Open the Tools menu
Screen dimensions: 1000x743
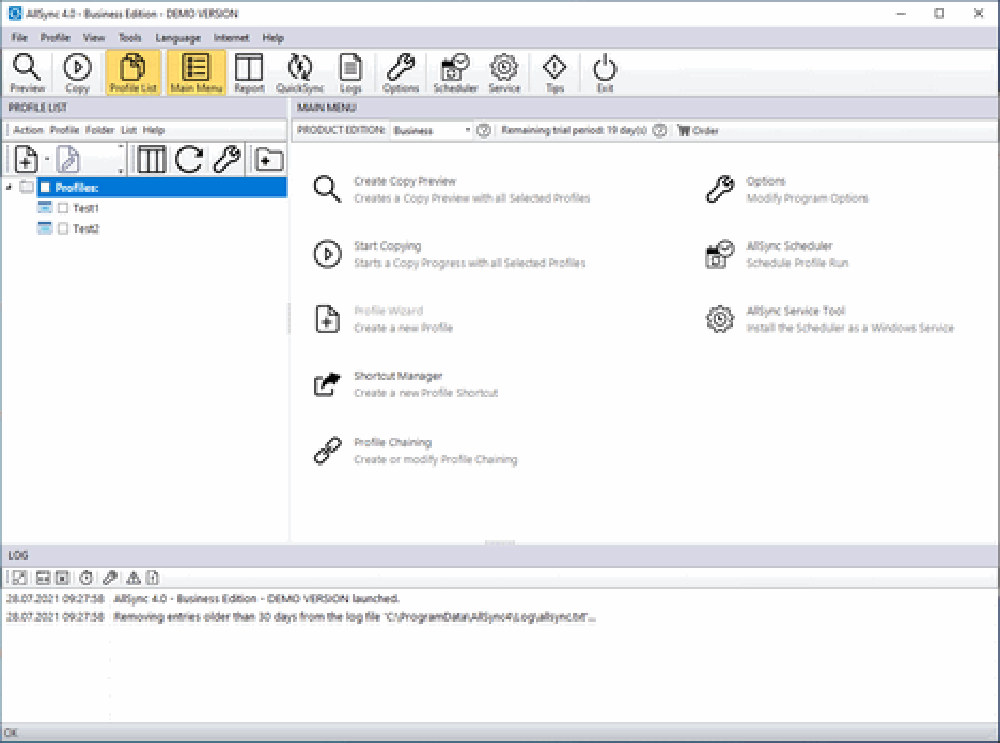click(x=129, y=37)
